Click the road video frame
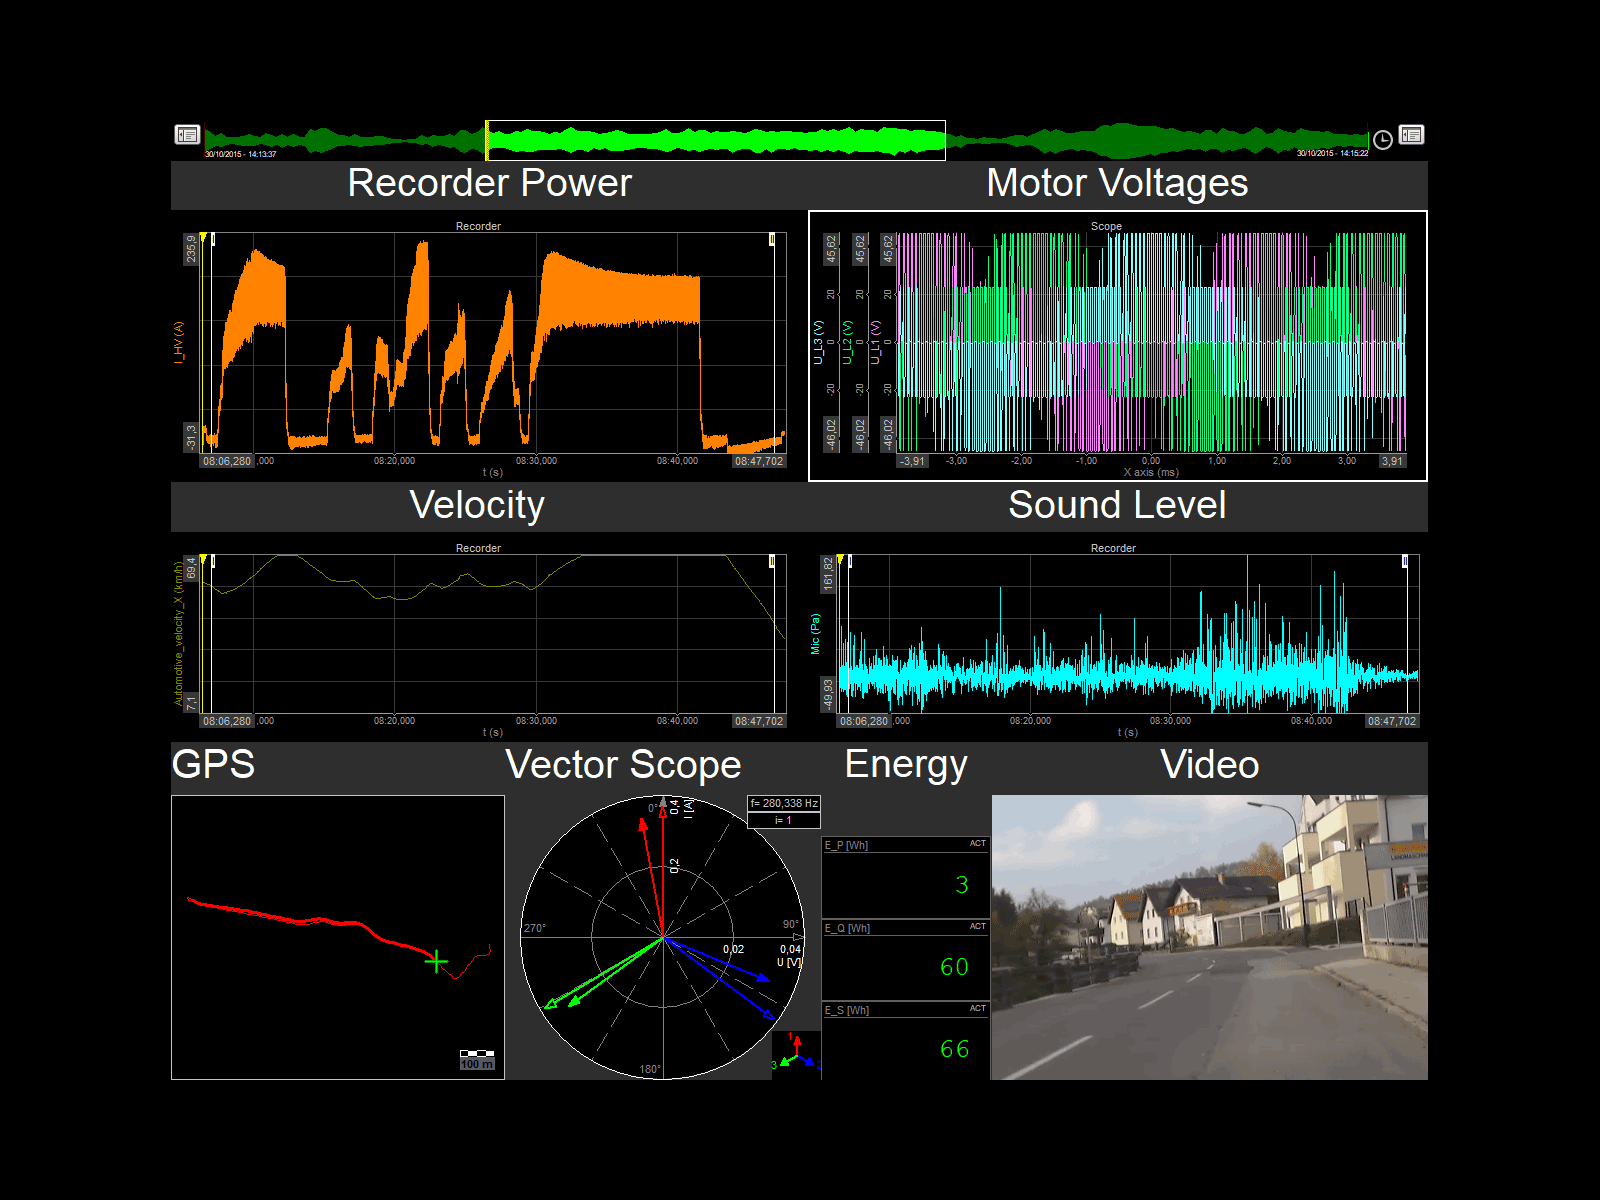Viewport: 1600px width, 1200px height. (1209, 937)
